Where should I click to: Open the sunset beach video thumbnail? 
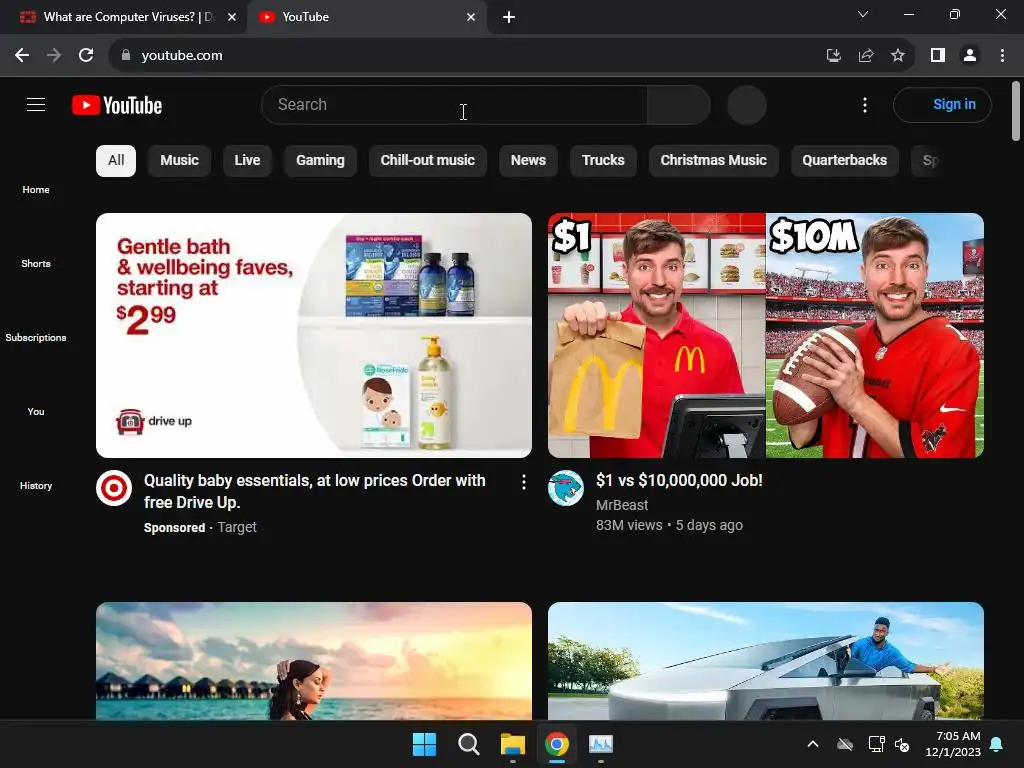point(314,661)
